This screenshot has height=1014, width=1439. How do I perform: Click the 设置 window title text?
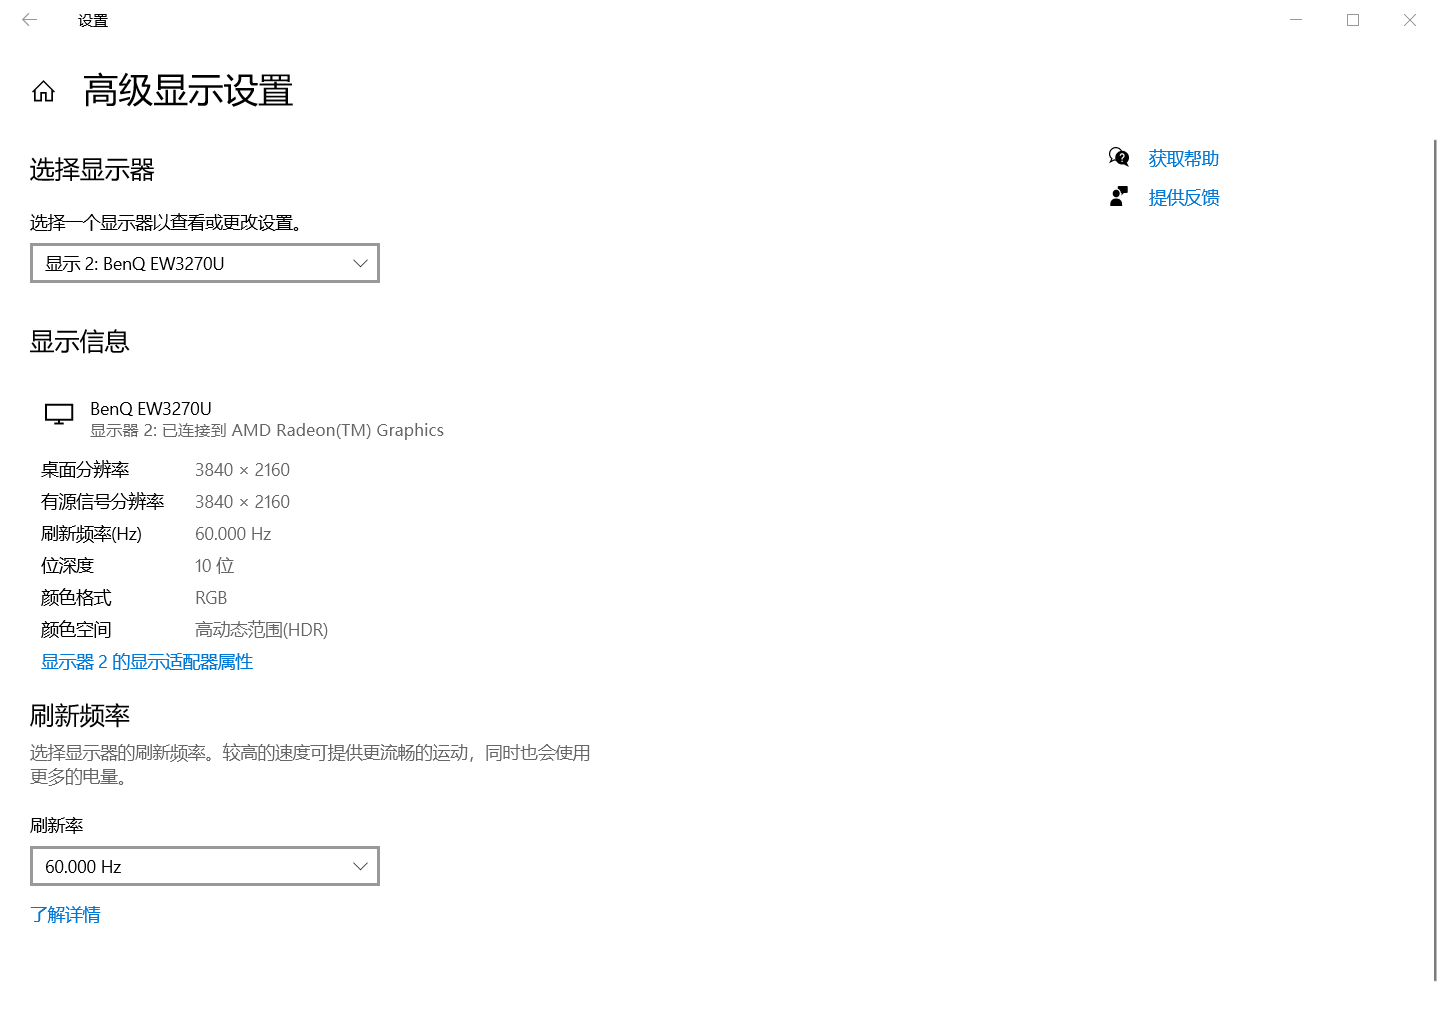click(93, 20)
